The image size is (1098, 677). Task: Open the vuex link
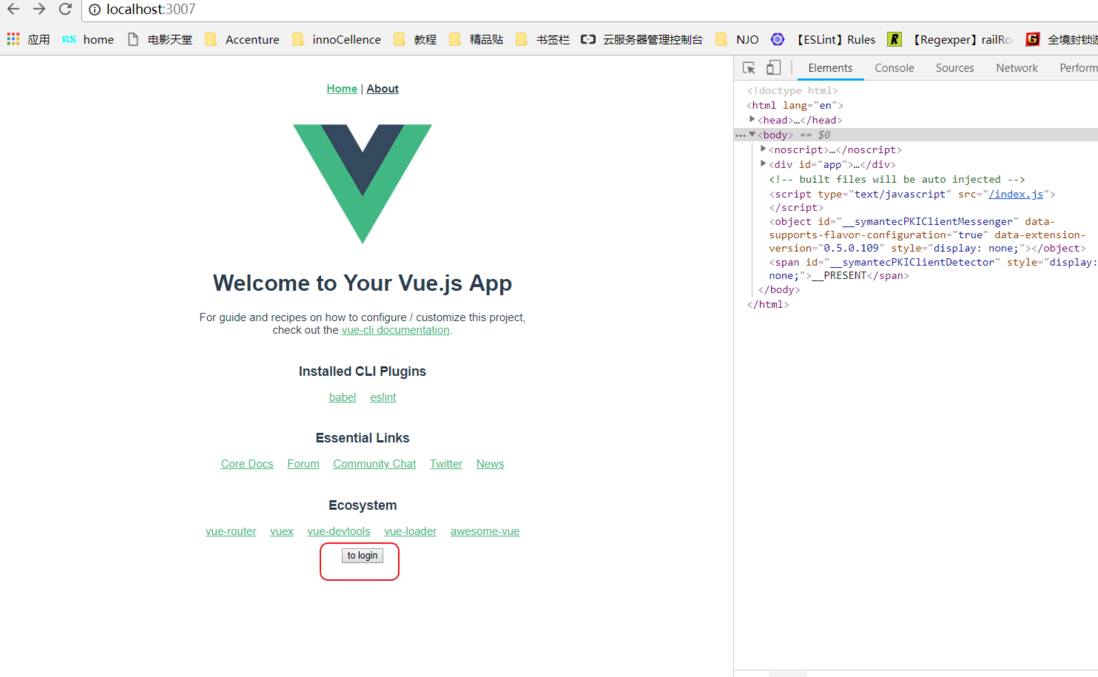282,531
